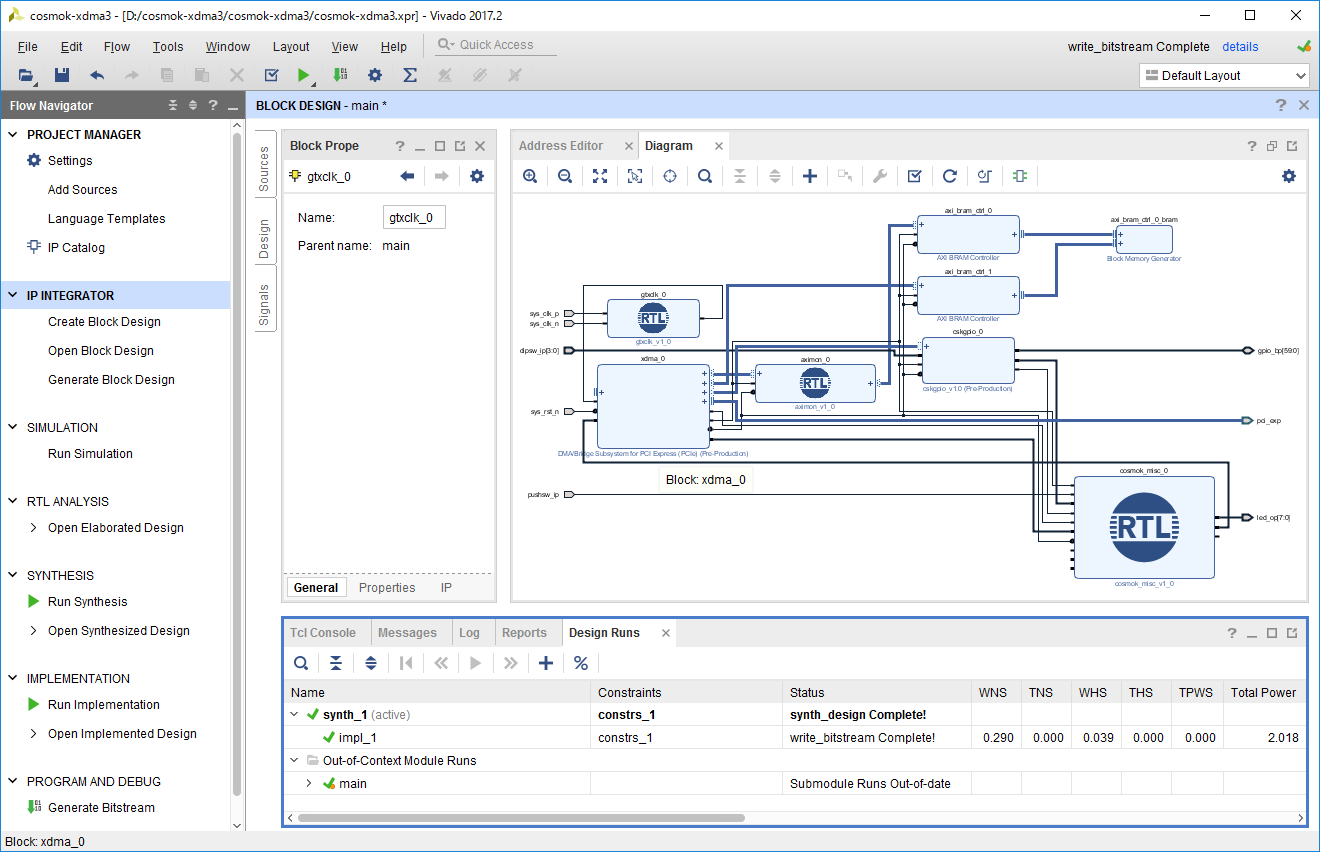Open the Tcl Console tab
Image resolution: width=1320 pixels, height=852 pixels.
322,633
